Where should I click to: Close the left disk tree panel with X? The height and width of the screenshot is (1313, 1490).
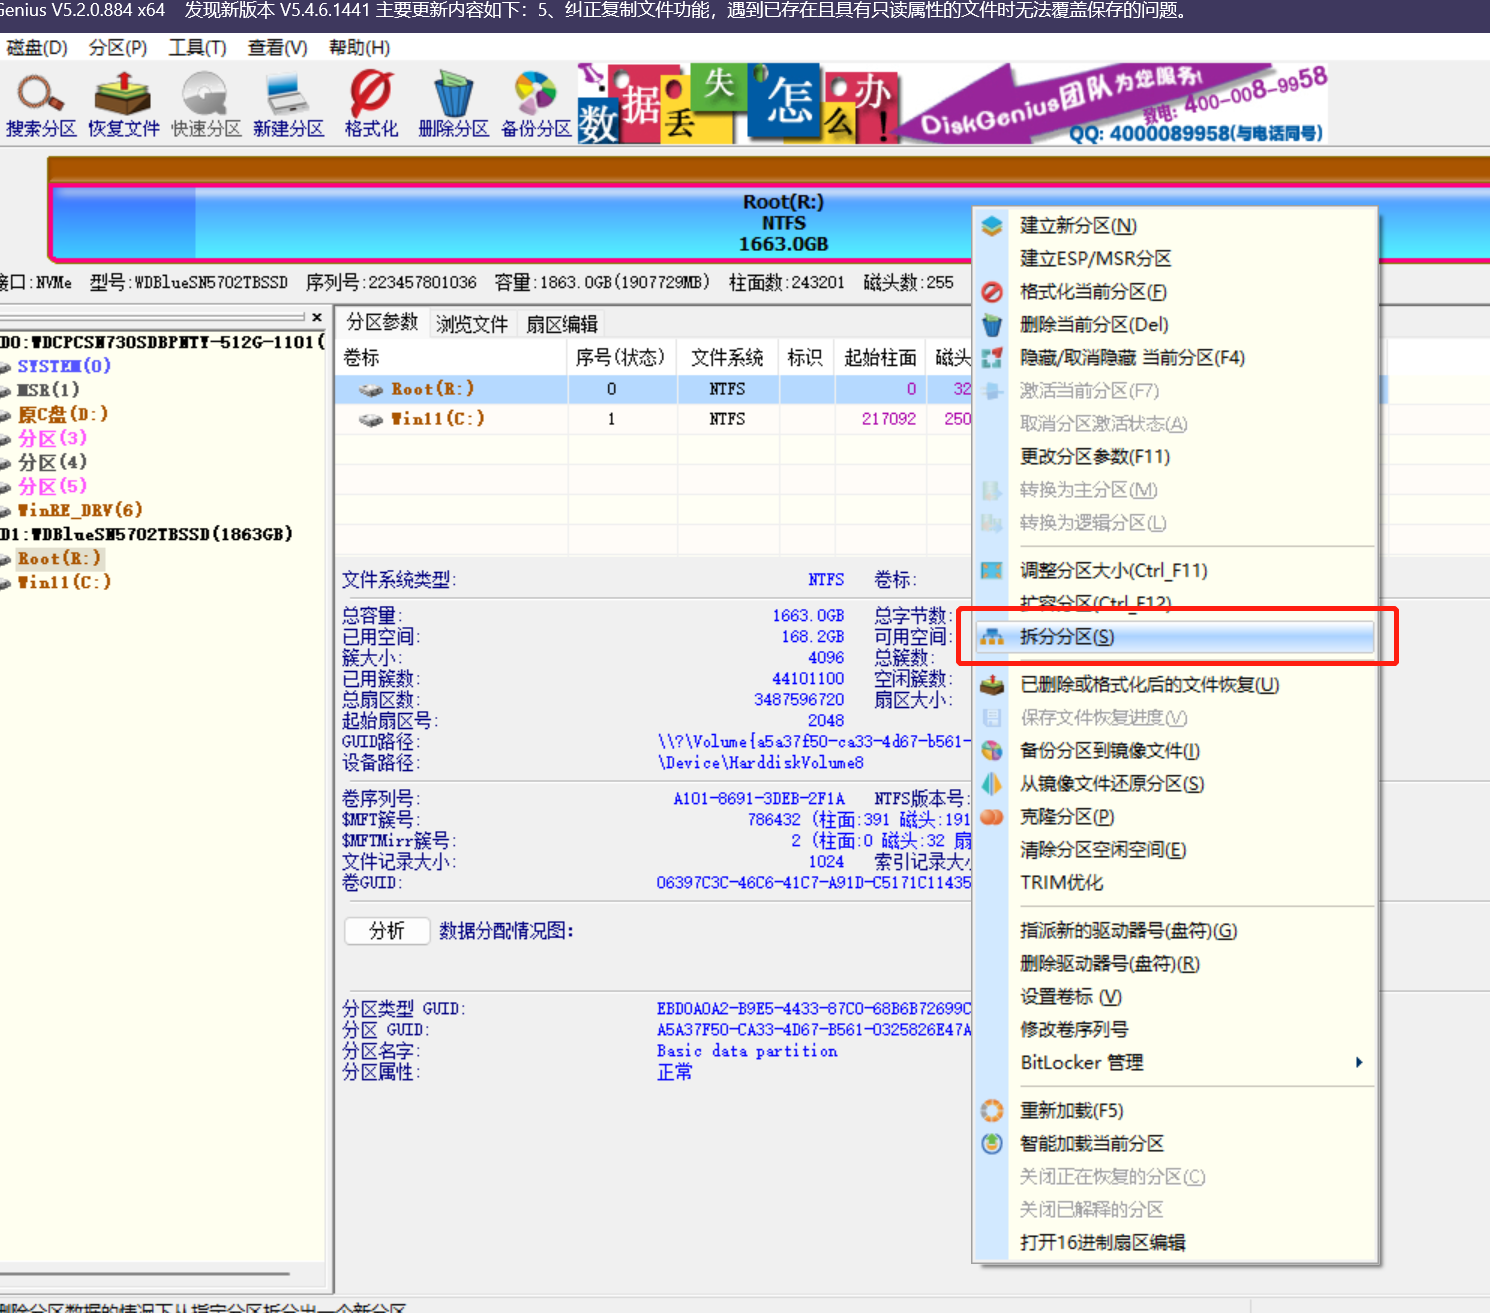317,318
